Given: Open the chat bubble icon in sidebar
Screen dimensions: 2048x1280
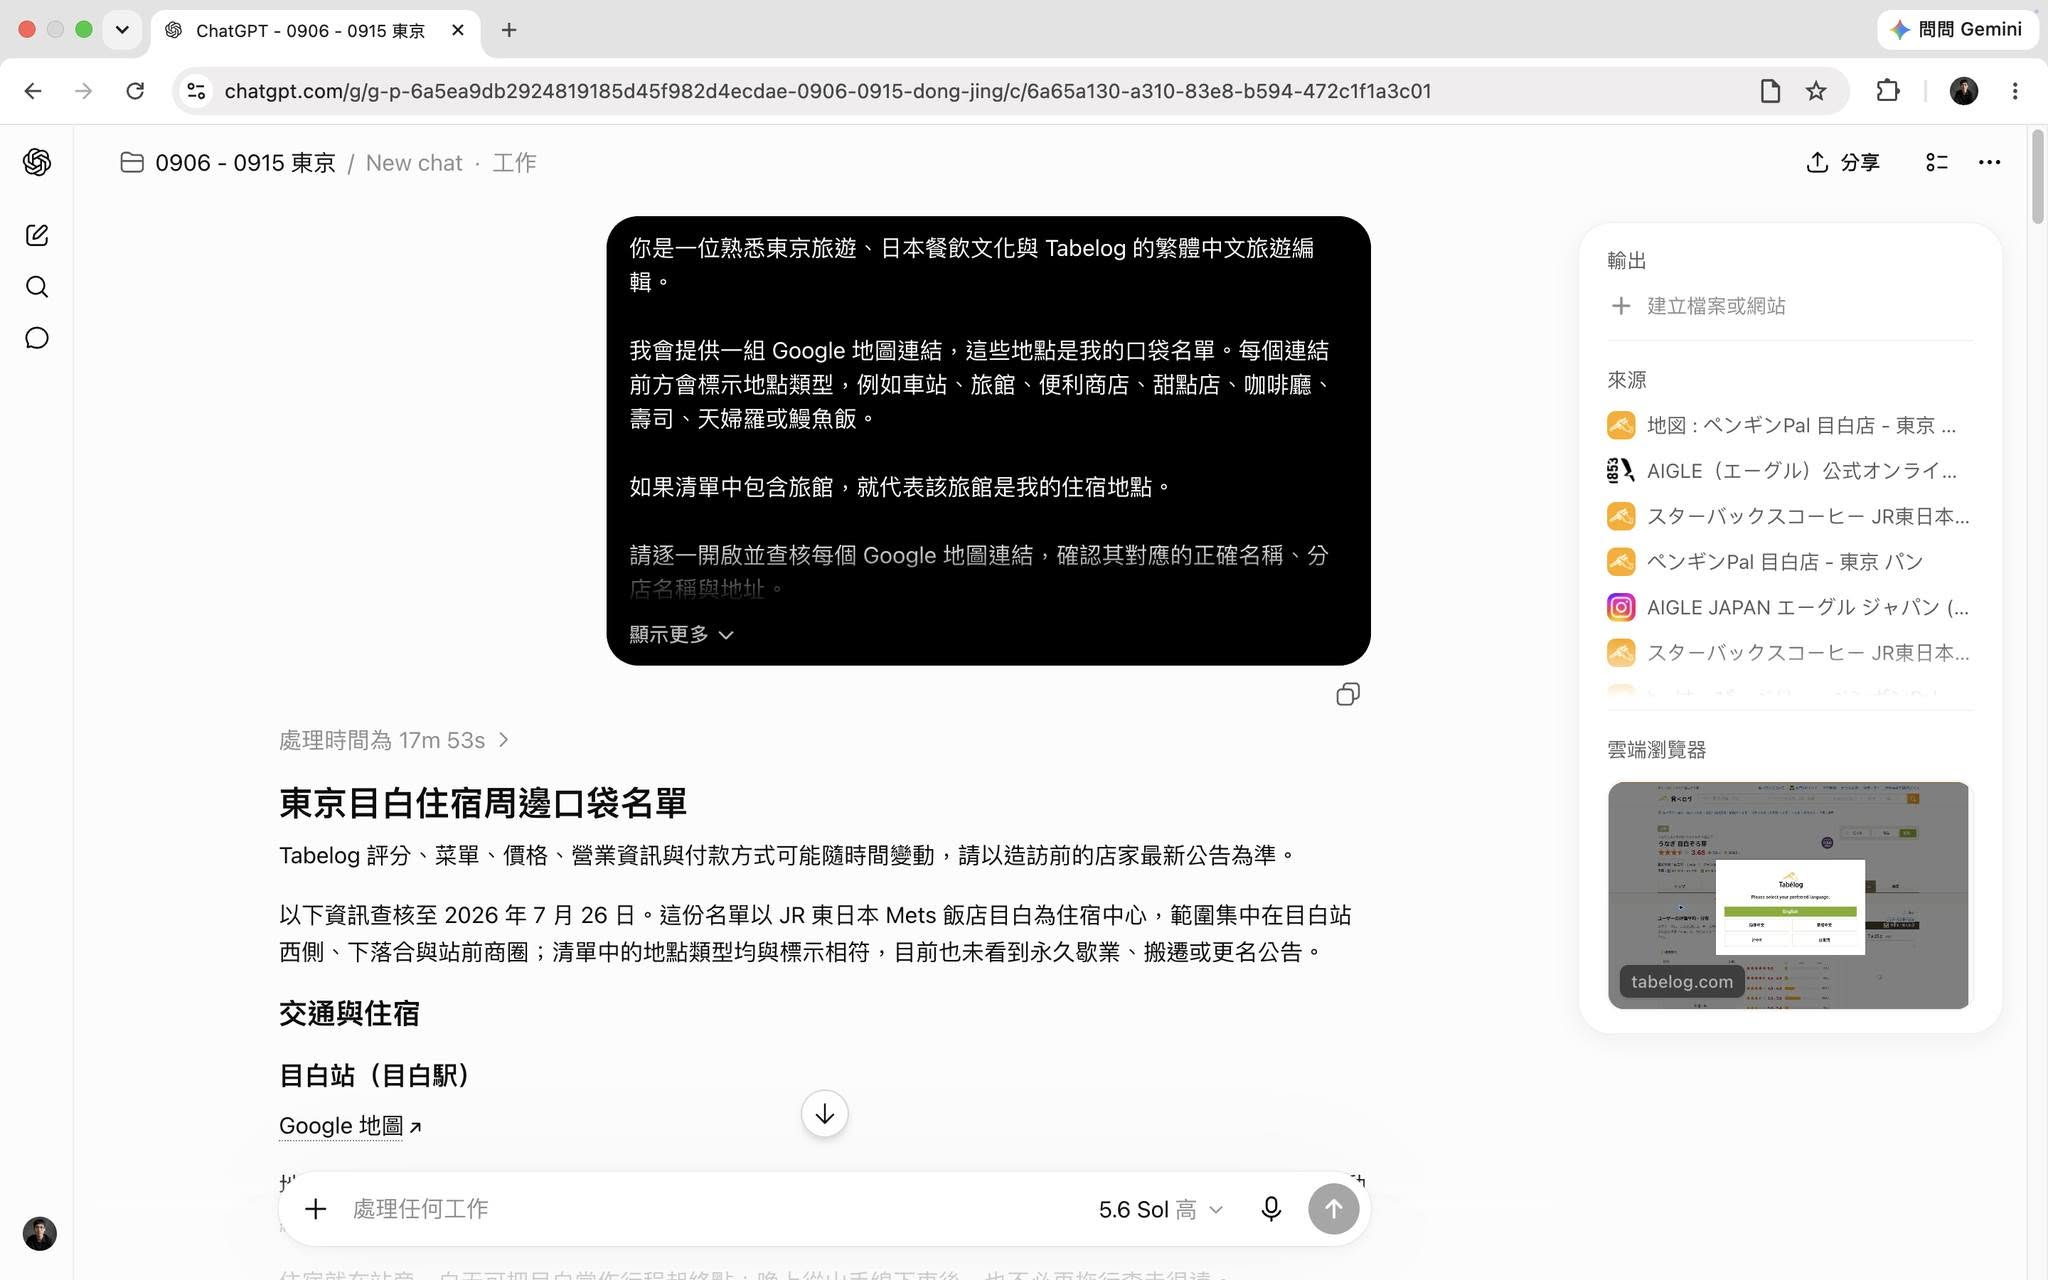Looking at the screenshot, I should tap(37, 338).
